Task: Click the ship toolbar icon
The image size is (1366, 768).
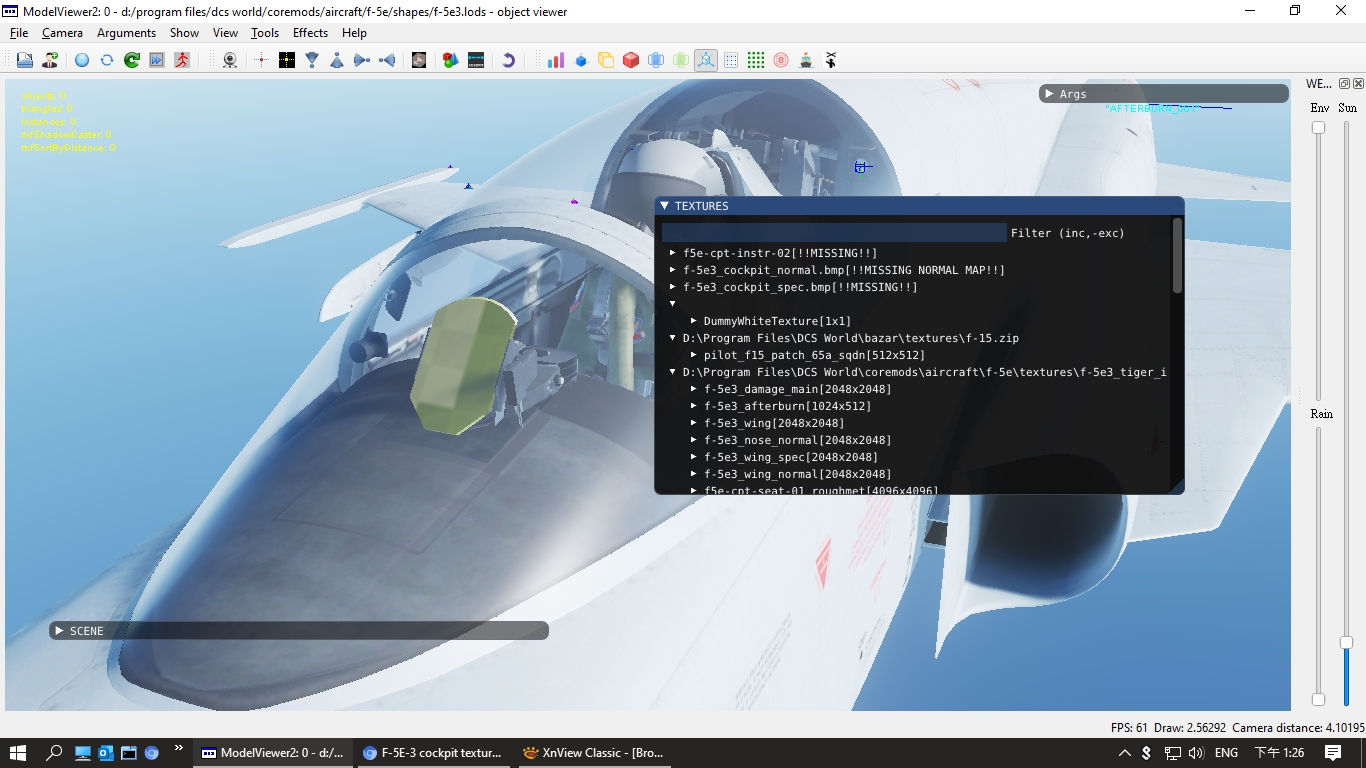Action: pyautogui.click(x=806, y=60)
